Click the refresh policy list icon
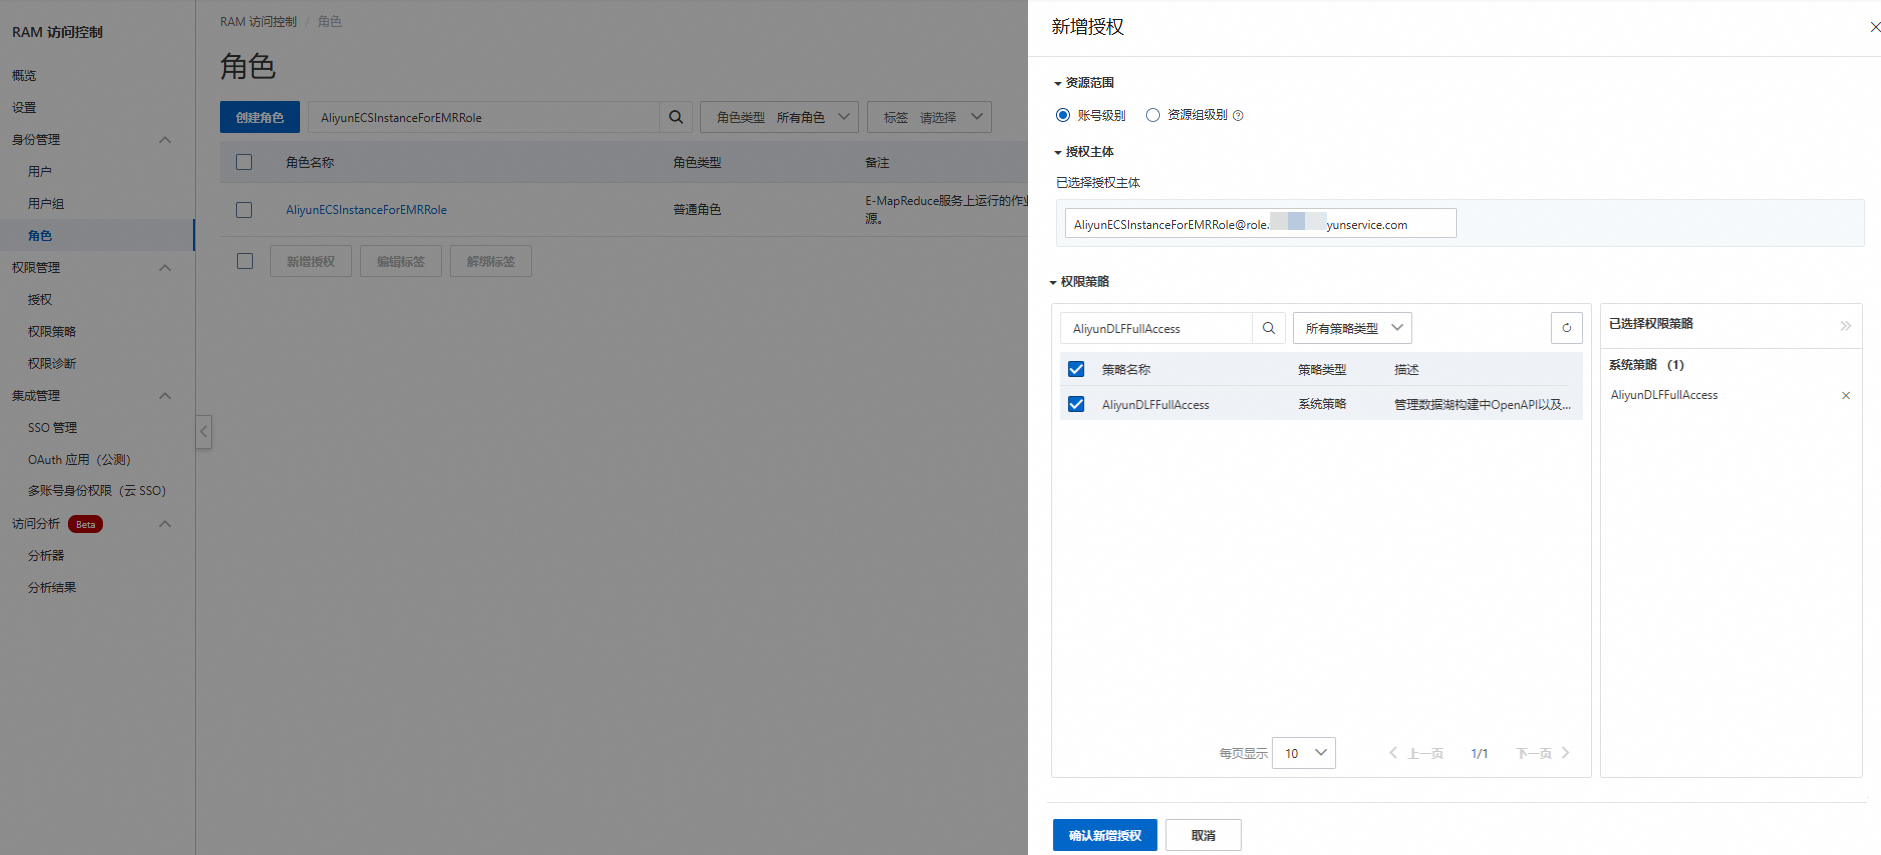1881x855 pixels. point(1566,328)
